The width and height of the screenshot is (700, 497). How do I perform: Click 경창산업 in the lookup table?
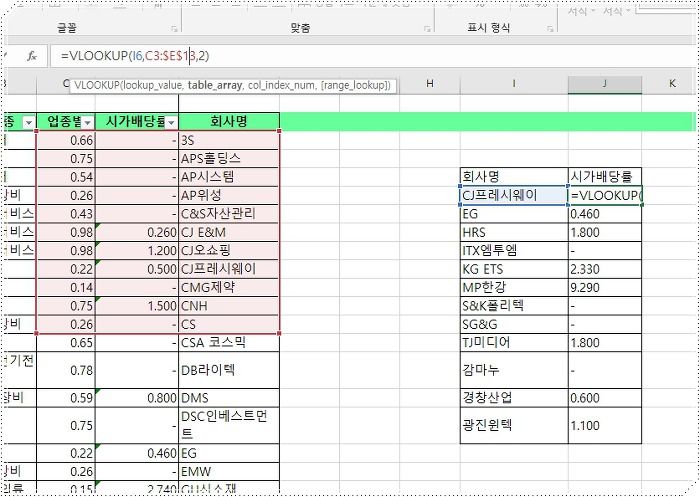pyautogui.click(x=514, y=398)
